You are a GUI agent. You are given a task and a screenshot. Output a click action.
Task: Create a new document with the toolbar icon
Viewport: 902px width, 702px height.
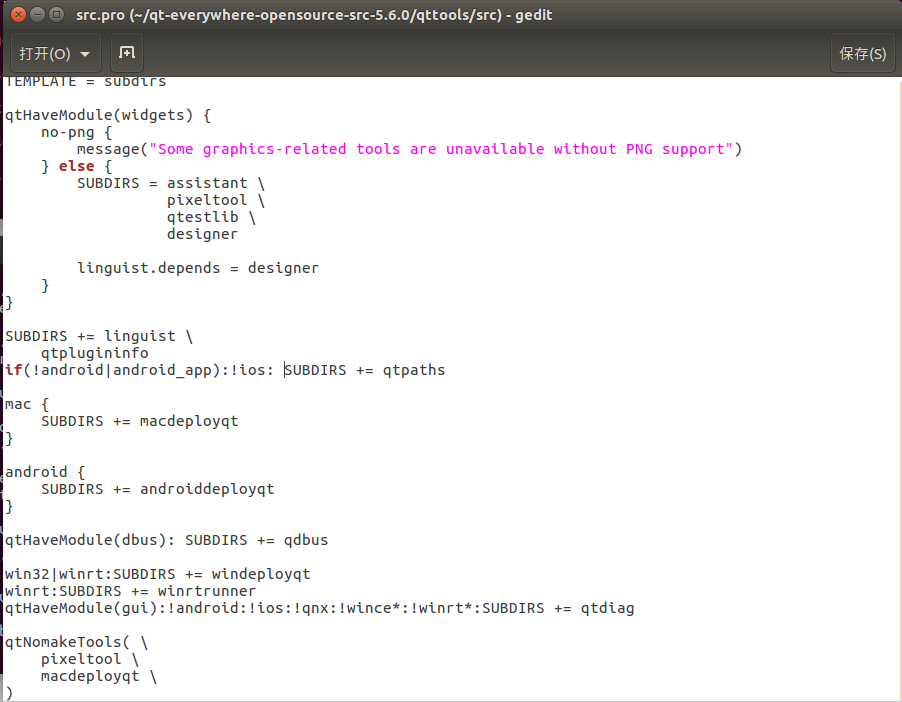127,54
